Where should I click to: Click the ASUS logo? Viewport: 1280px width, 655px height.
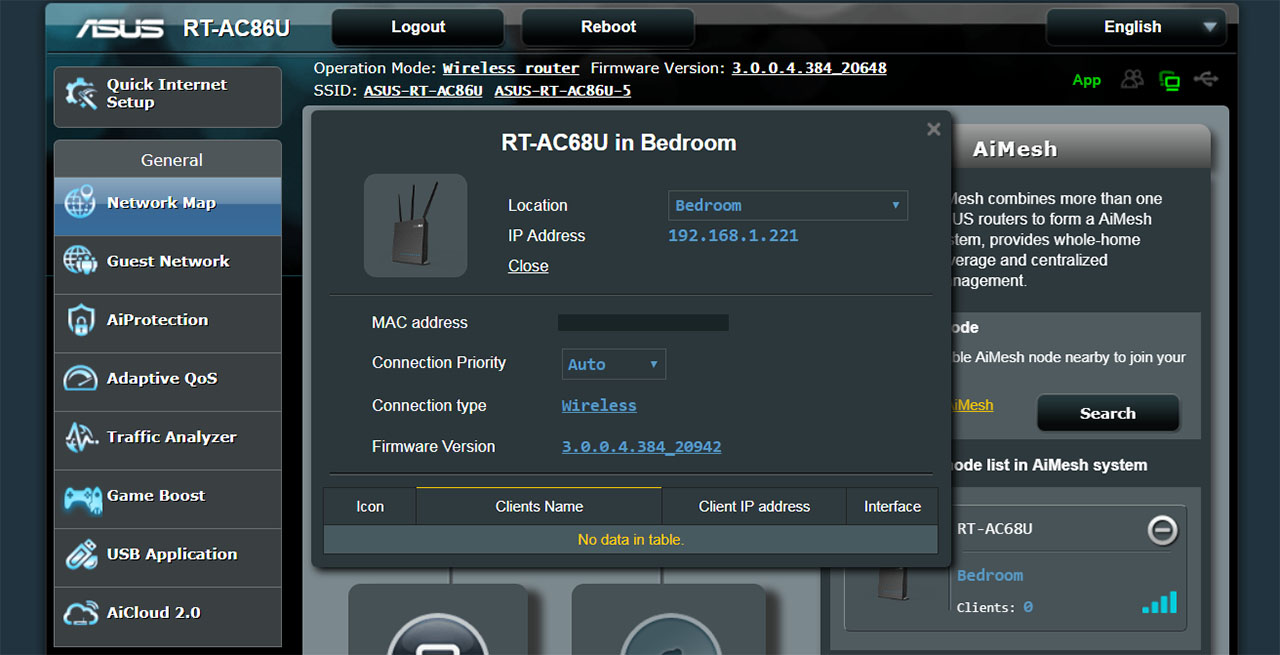pos(120,27)
